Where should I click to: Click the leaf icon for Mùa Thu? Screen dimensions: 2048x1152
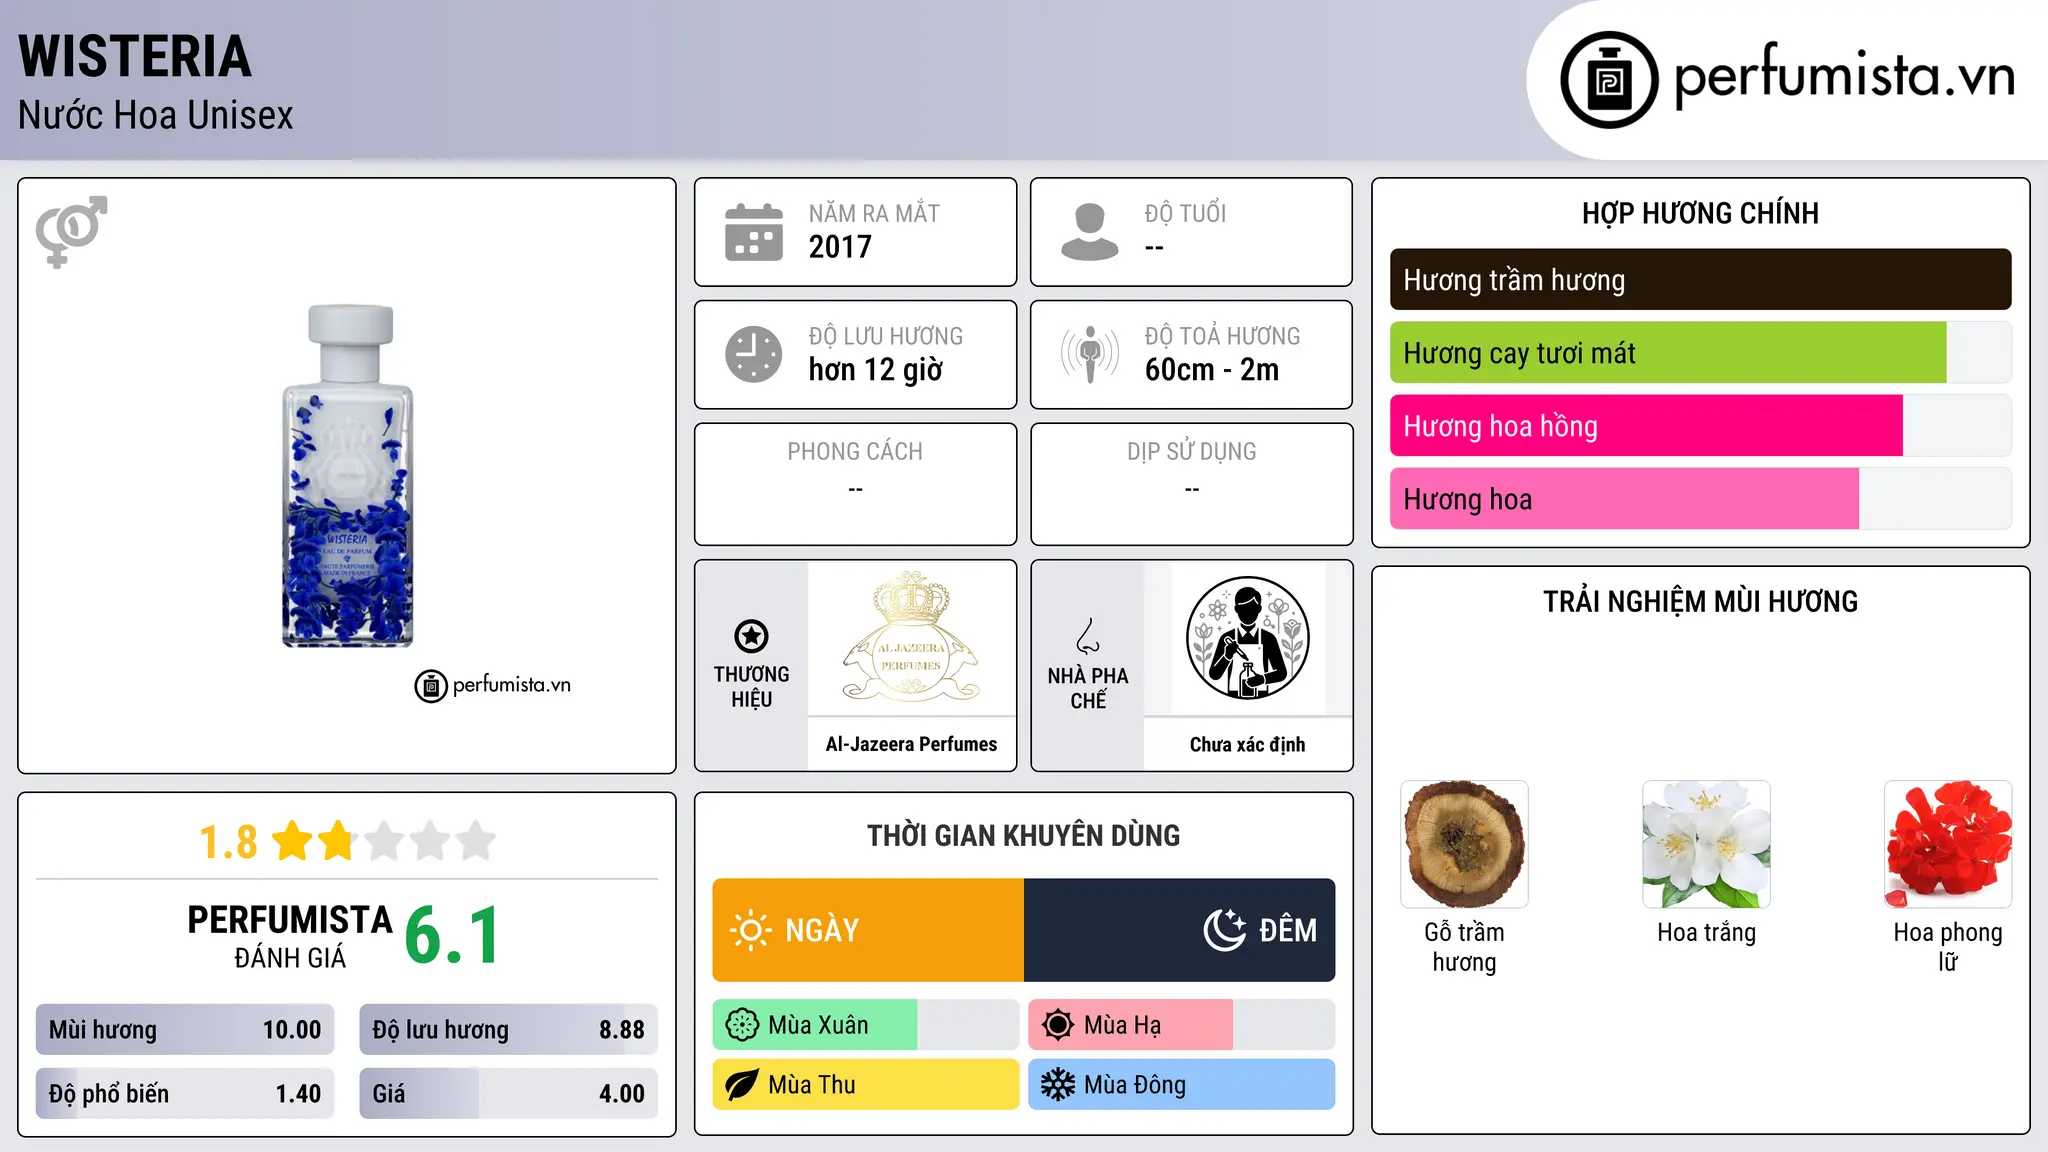pos(742,1085)
